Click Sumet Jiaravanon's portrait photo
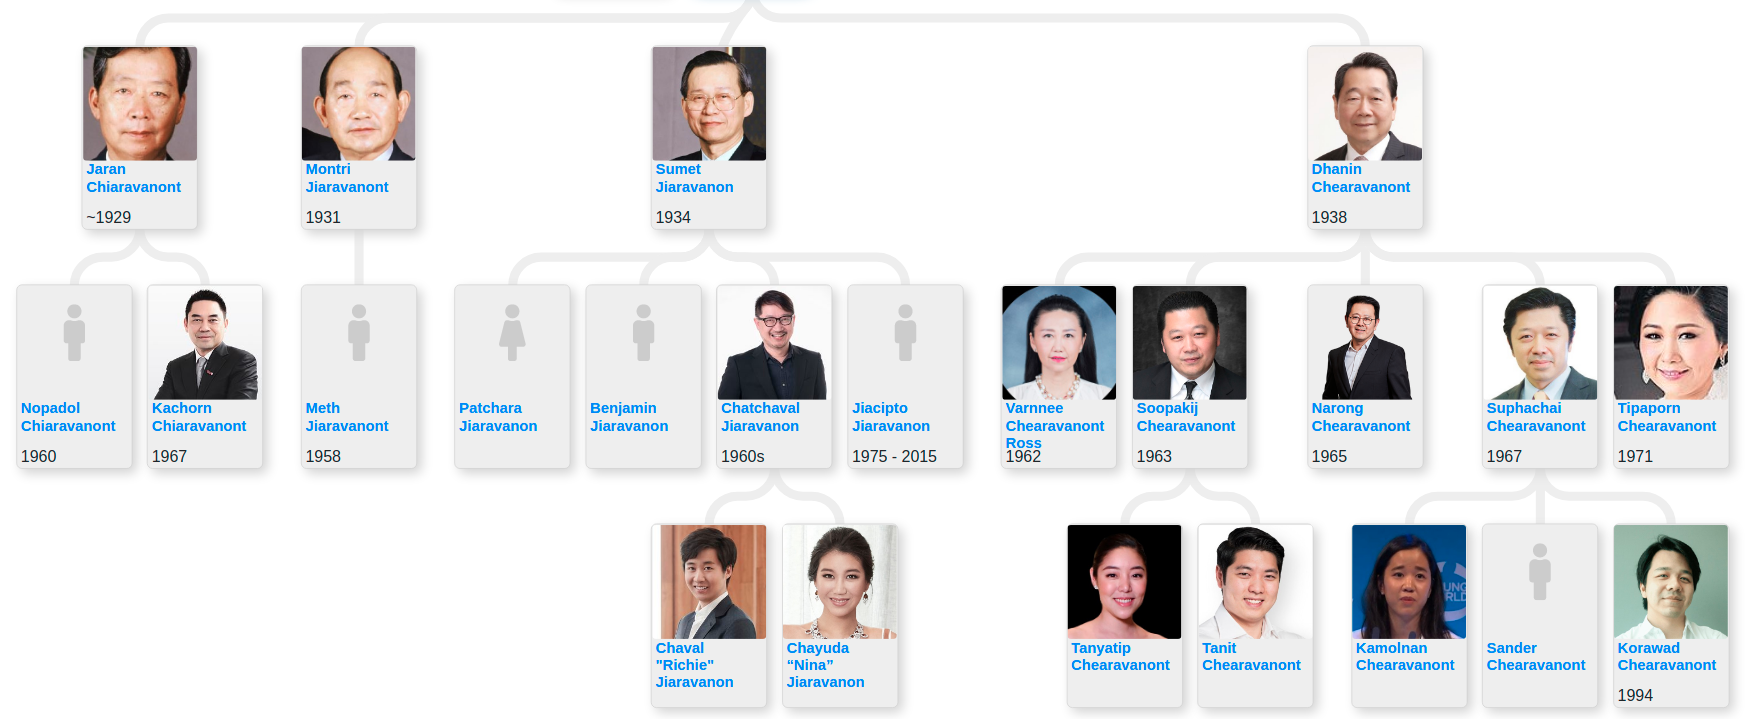 [709, 103]
